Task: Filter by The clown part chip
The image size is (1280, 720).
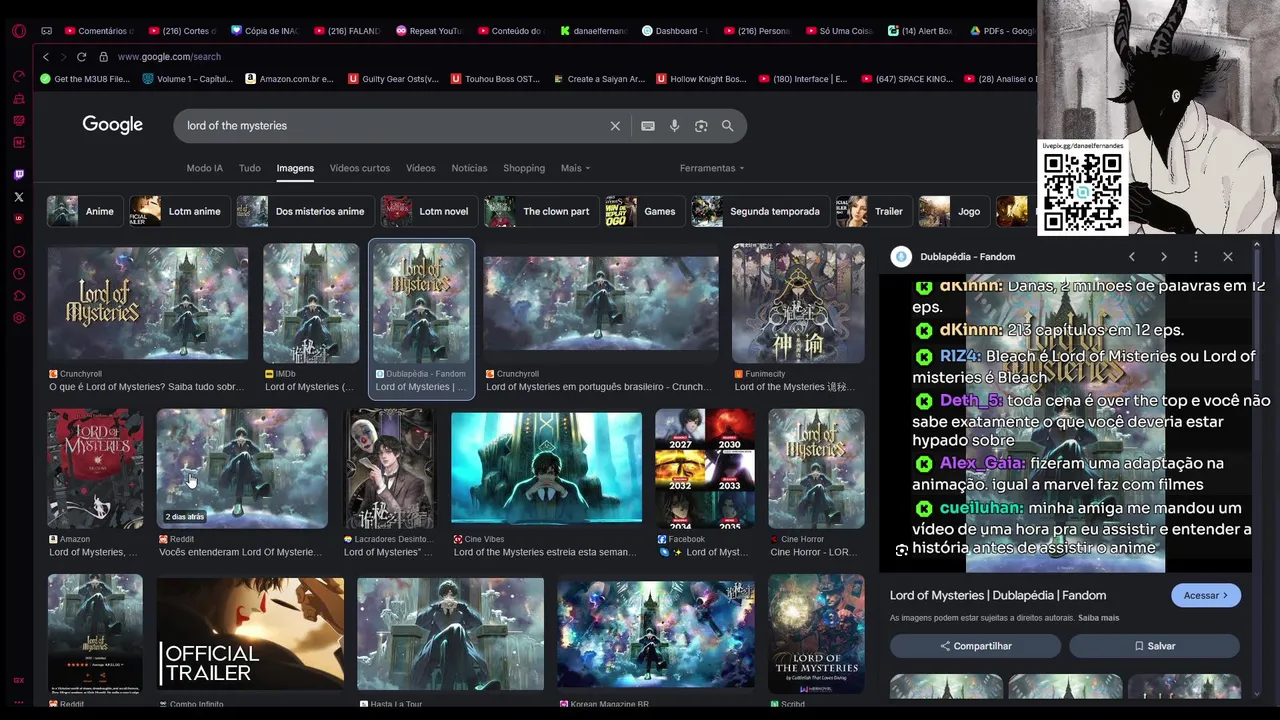Action: coord(540,211)
